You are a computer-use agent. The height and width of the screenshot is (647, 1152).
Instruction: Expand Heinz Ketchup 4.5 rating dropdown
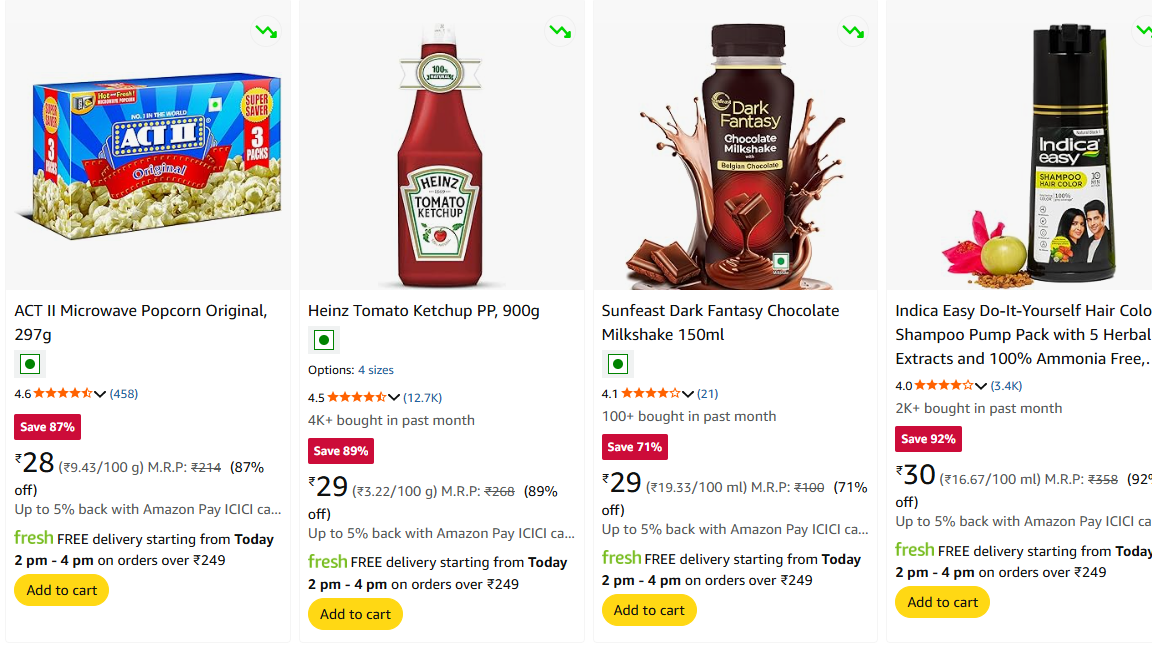point(394,398)
